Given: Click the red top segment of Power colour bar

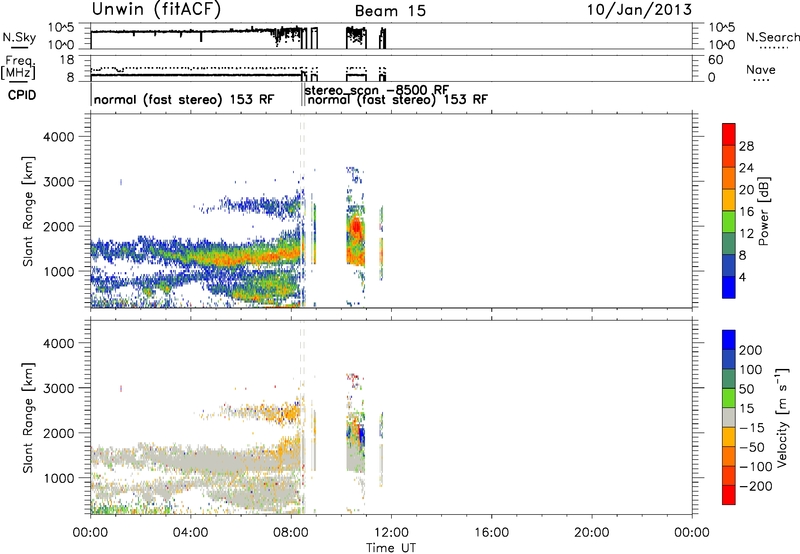Looking at the screenshot, I should 729,134.
